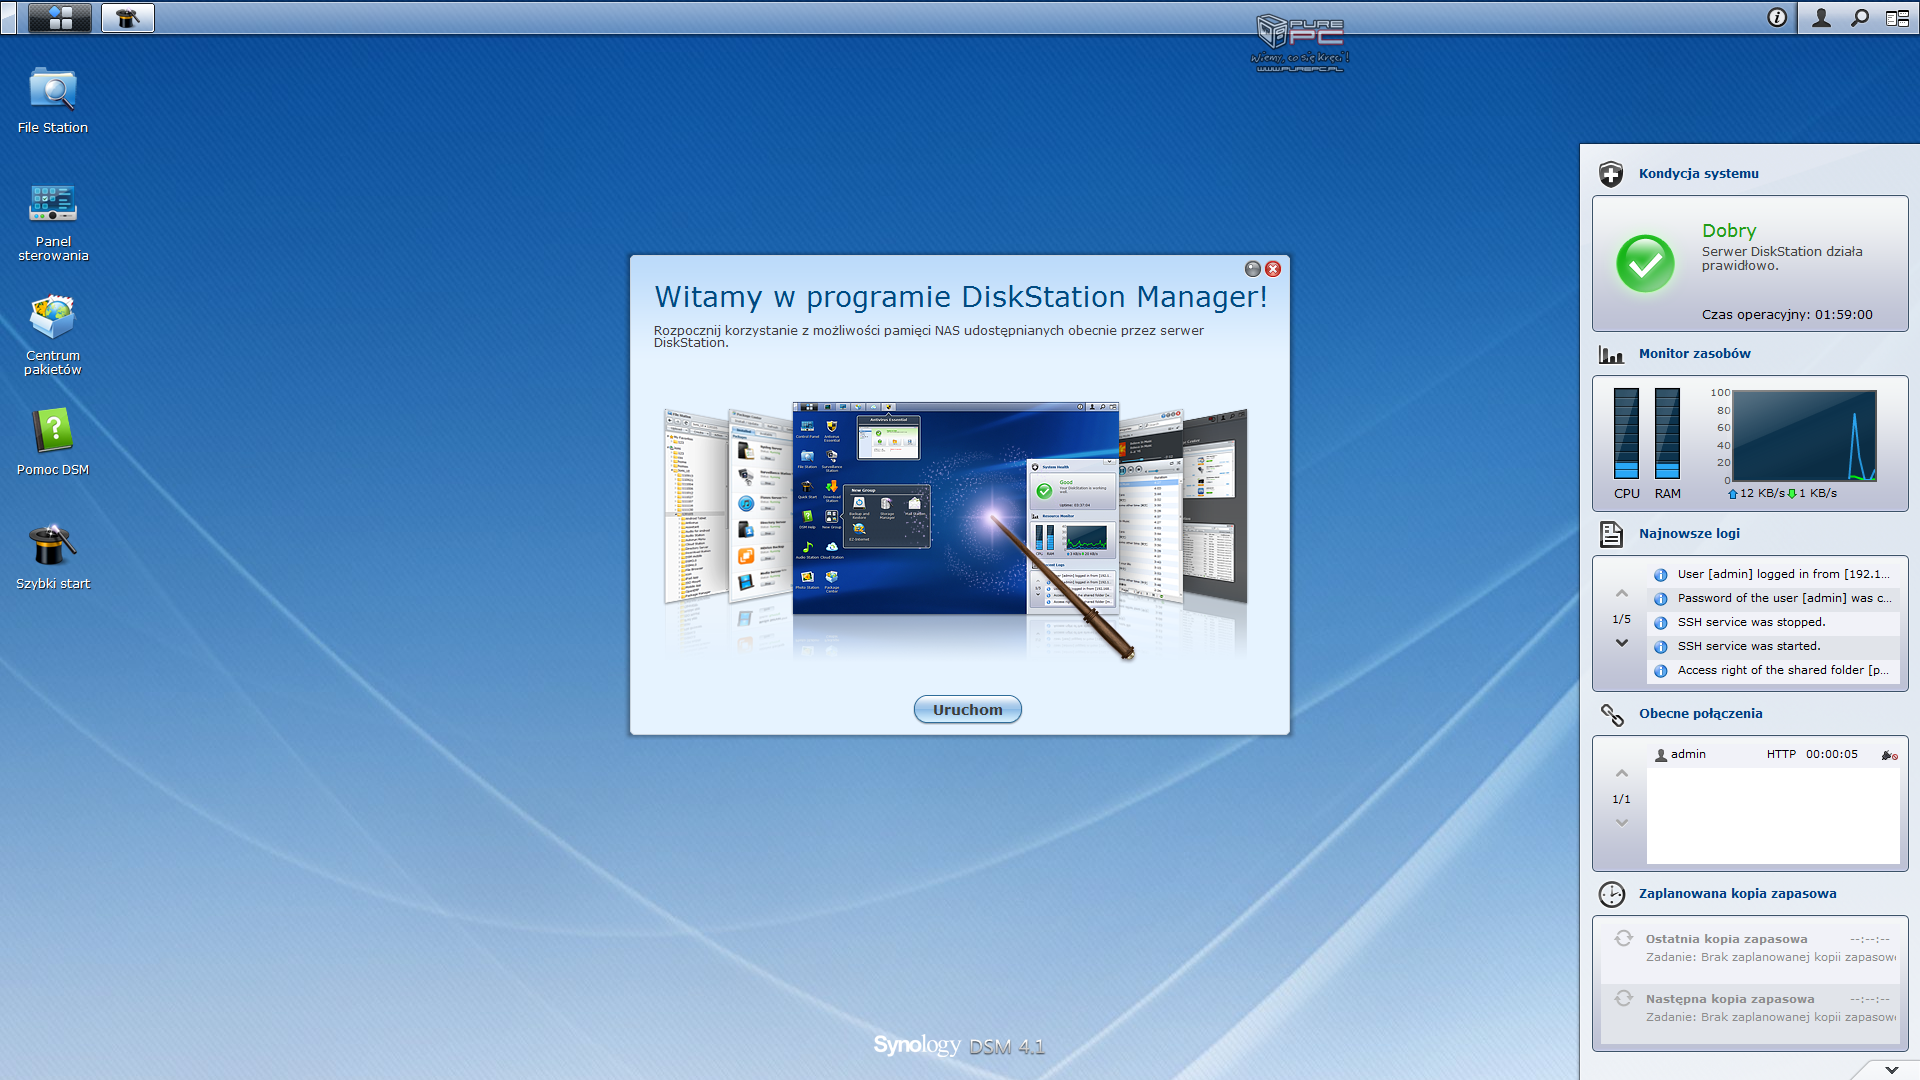Open Monitor zasobów widget title

(1694, 354)
